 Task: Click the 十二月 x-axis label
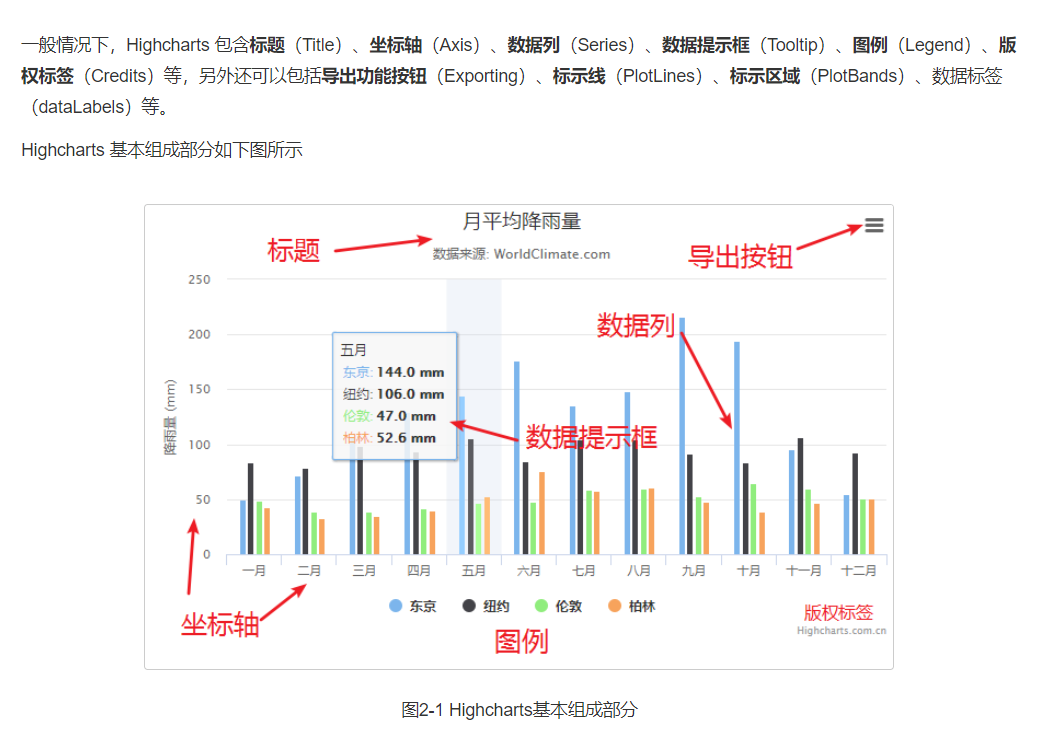[x=859, y=571]
